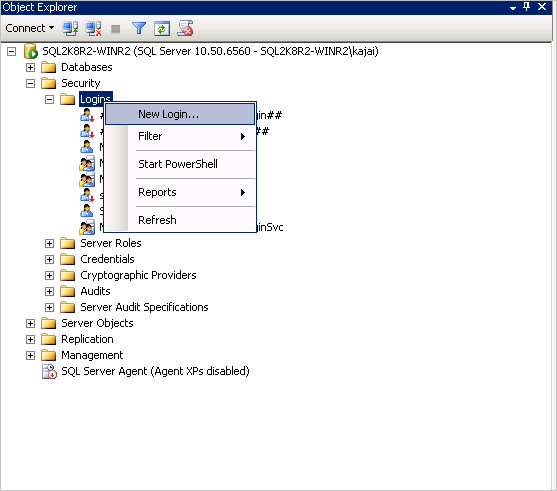This screenshot has width=557, height=491.
Task: Collapse the Security folder
Action: coord(31,83)
